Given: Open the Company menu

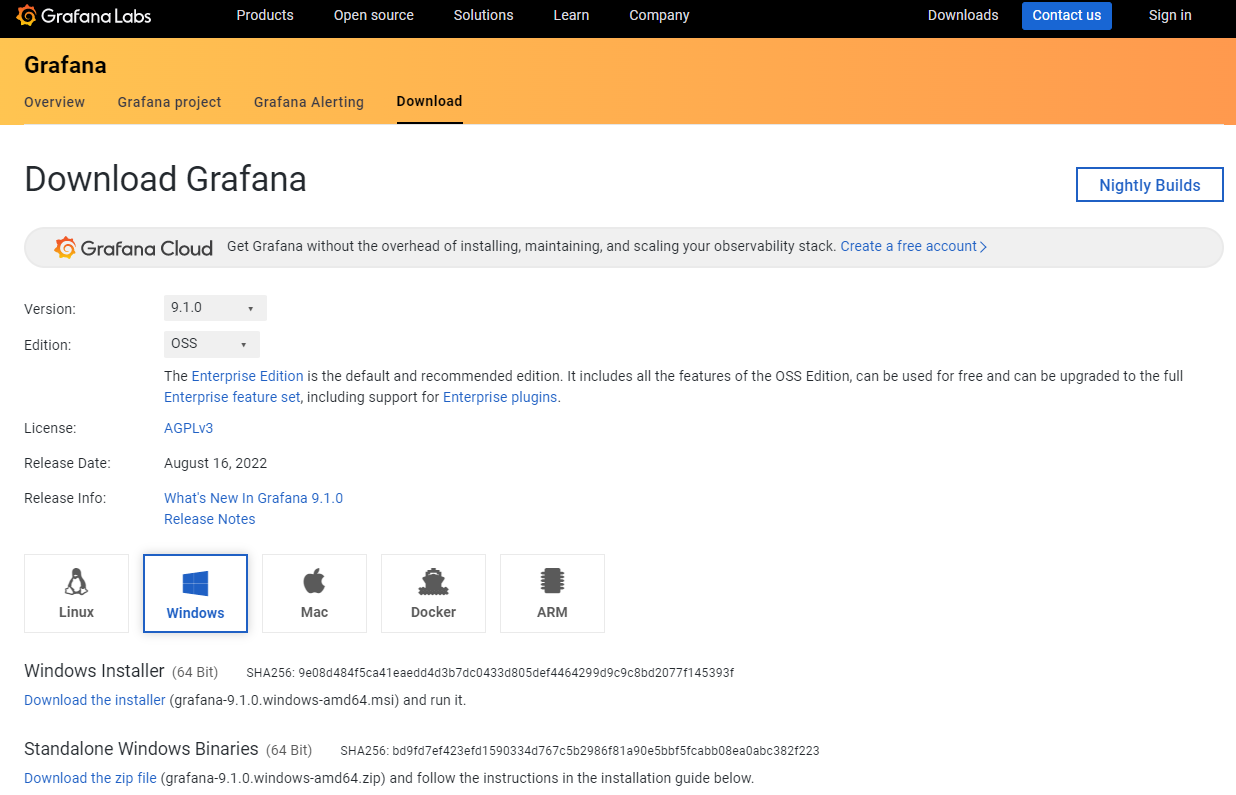Looking at the screenshot, I should click(659, 15).
